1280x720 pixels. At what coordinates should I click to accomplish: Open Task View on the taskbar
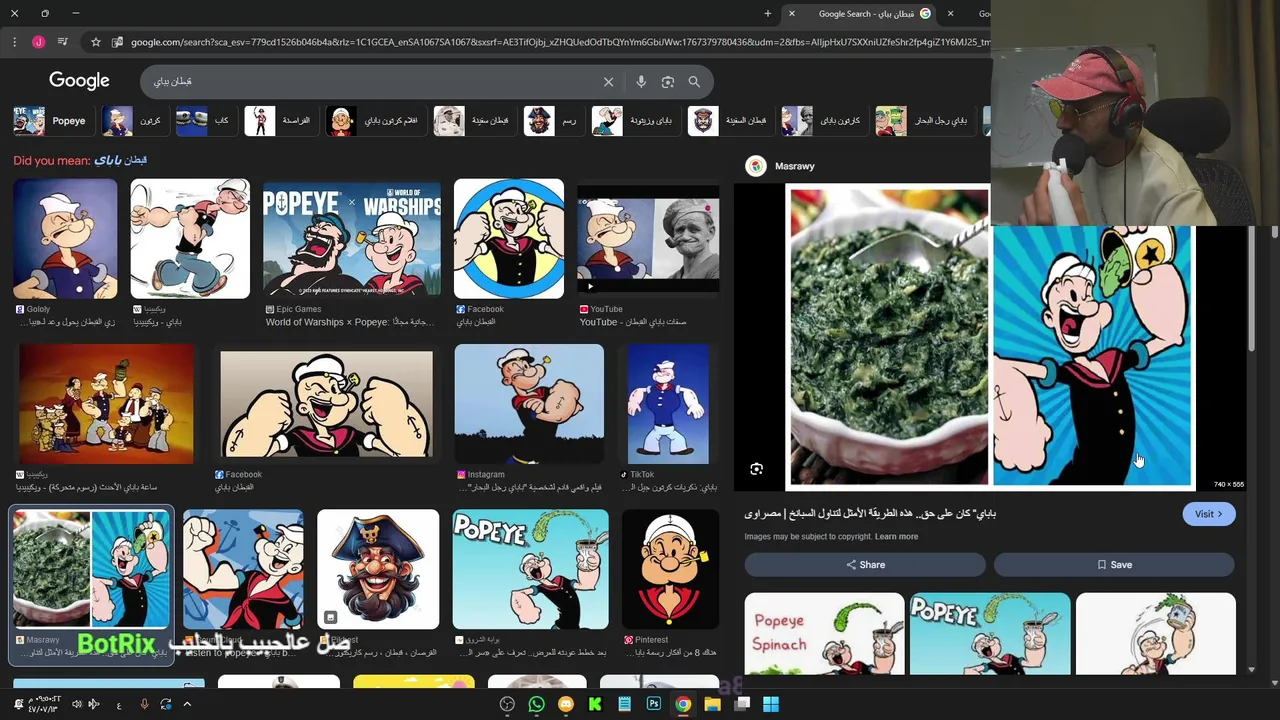742,704
